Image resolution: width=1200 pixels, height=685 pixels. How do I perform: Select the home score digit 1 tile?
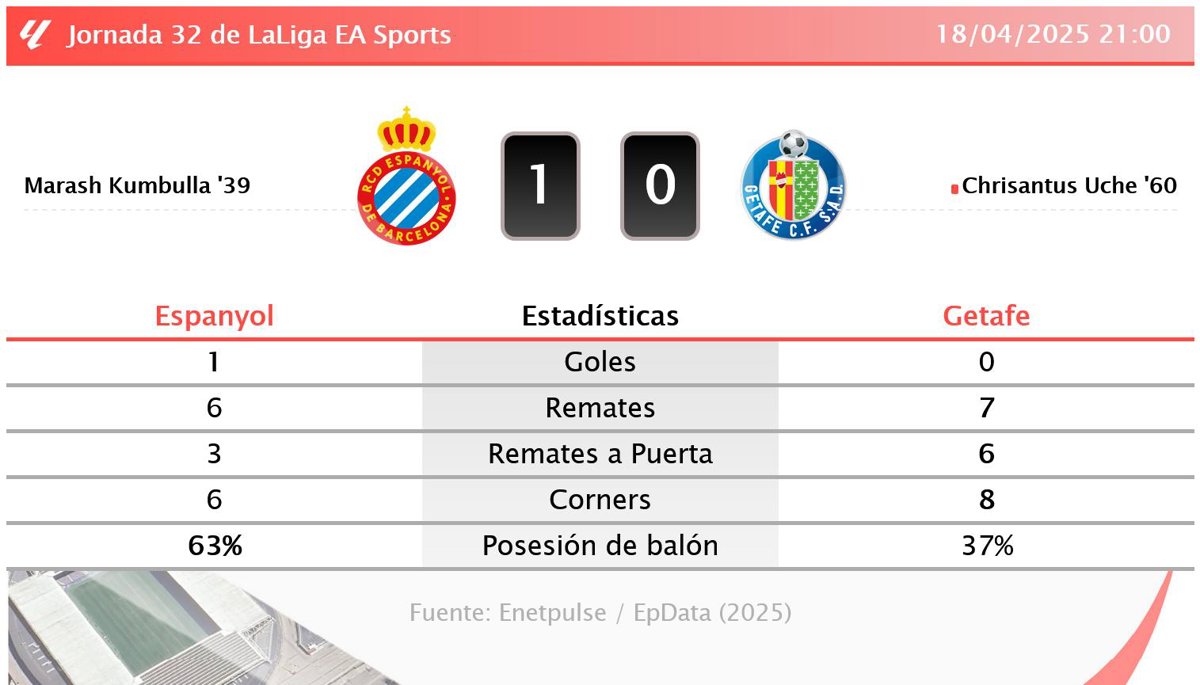tap(540, 186)
